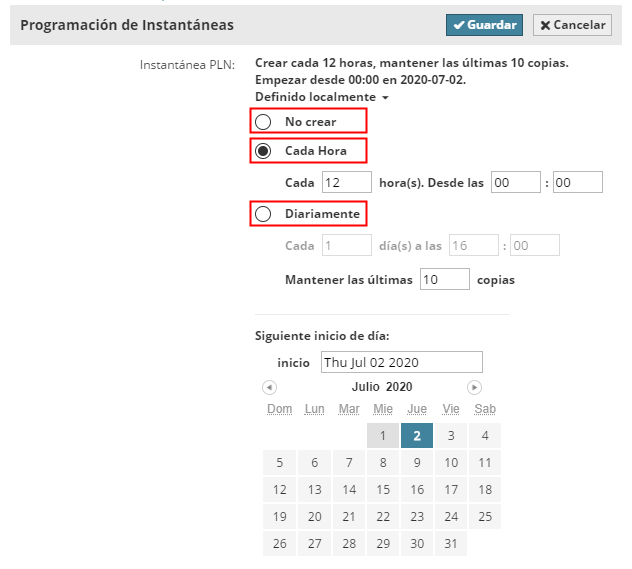The width and height of the screenshot is (632, 569).
Task: Click the copies to keep field showing 10
Action: pyautogui.click(x=445, y=280)
